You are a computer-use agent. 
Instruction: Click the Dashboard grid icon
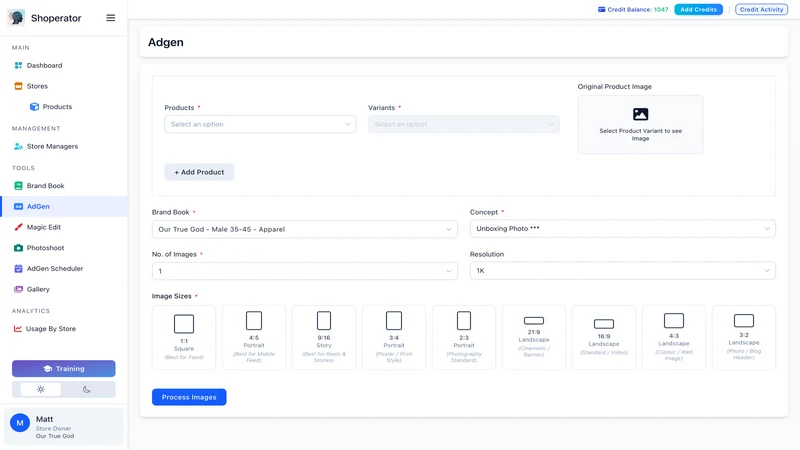coord(18,65)
